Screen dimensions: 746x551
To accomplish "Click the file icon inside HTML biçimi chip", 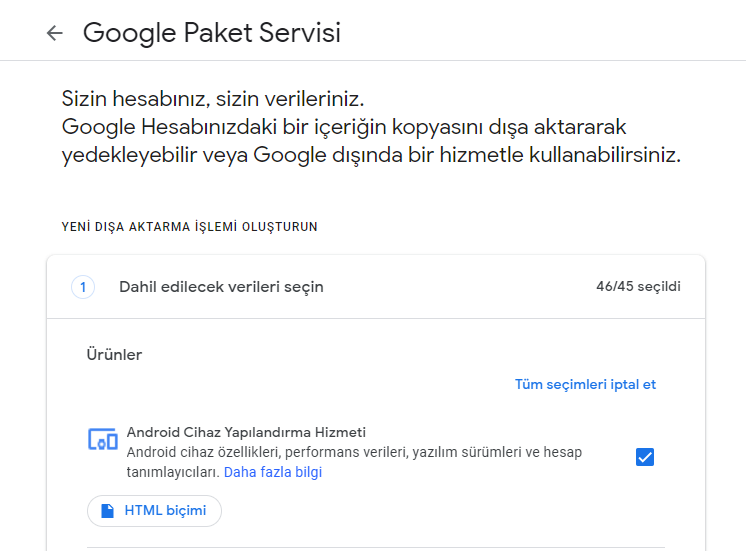I will click(107, 511).
